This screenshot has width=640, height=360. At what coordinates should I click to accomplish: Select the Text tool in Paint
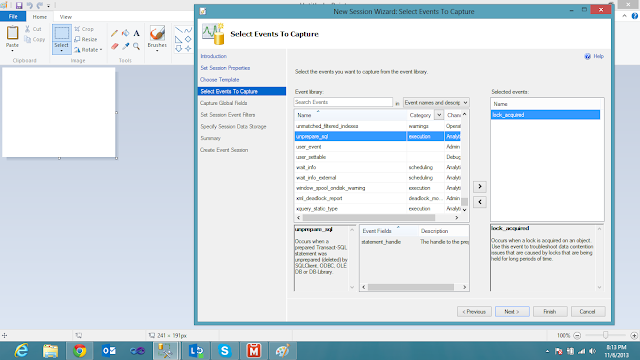coord(136,33)
